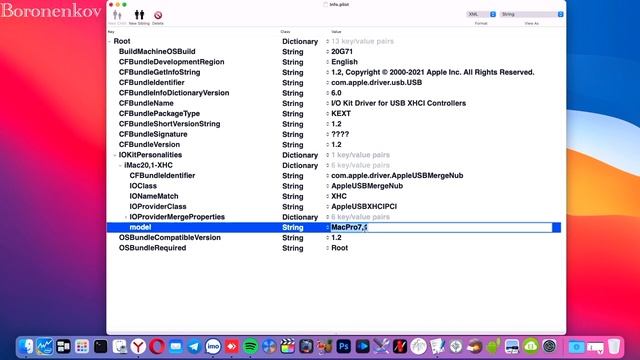Viewport: 640px width, 360px height.
Task: Open Spotify in the Dock
Action: (250, 347)
